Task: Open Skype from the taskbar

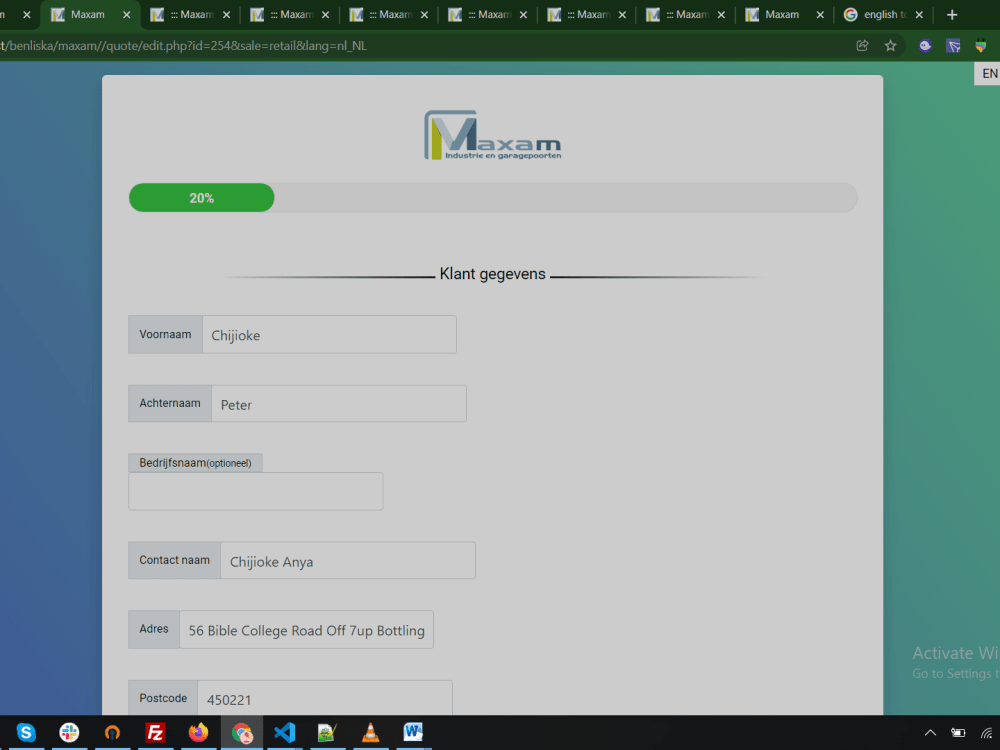Action: (x=26, y=732)
